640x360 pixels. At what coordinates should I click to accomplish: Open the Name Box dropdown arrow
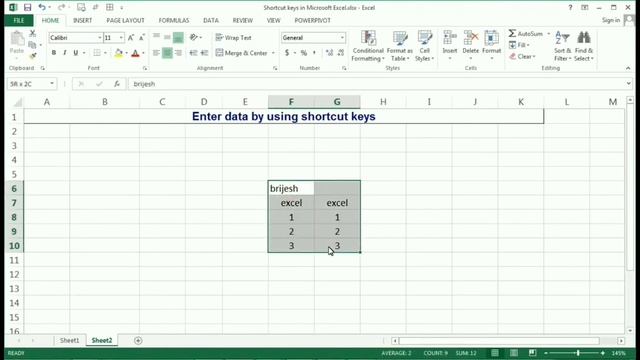52,84
